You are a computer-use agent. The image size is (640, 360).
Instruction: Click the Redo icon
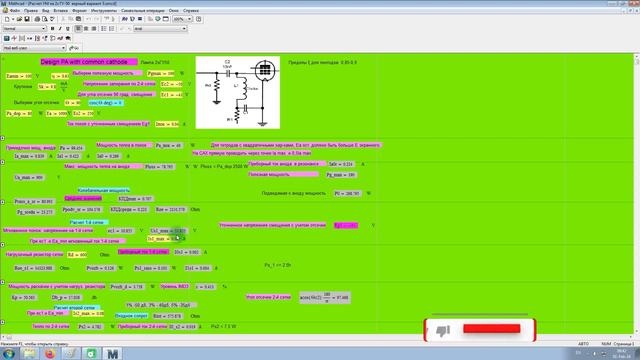pos(96,19)
